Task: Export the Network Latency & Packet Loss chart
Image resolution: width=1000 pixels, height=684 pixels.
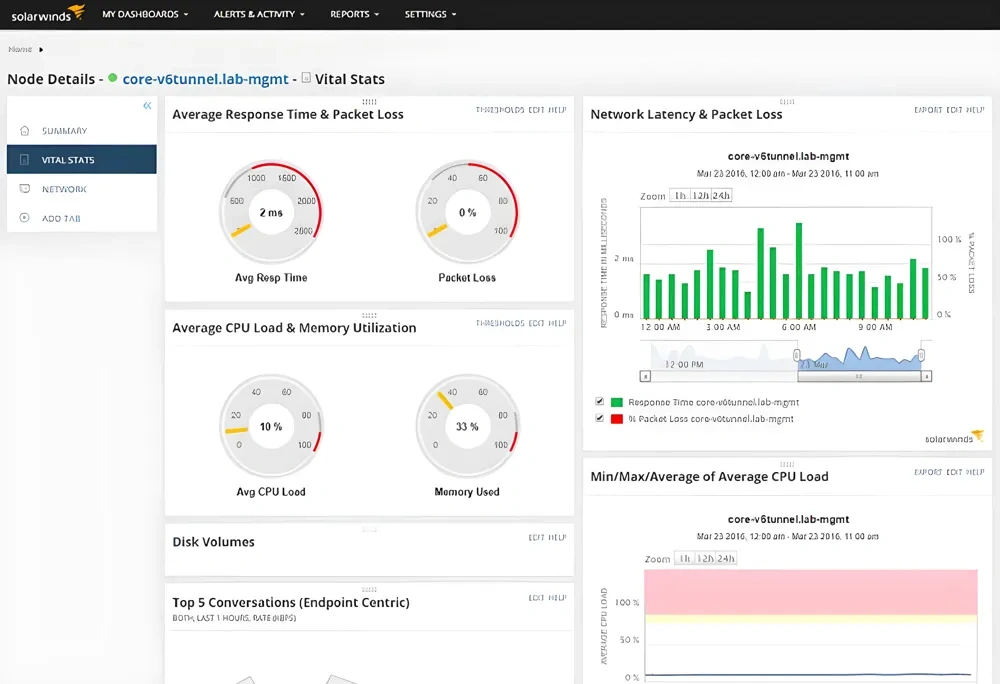Action: [928, 110]
